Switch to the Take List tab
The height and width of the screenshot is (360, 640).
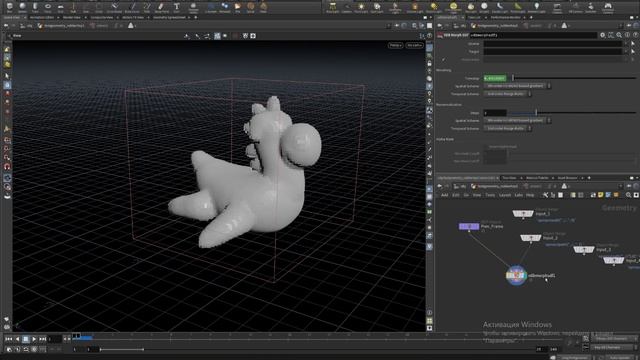474,18
